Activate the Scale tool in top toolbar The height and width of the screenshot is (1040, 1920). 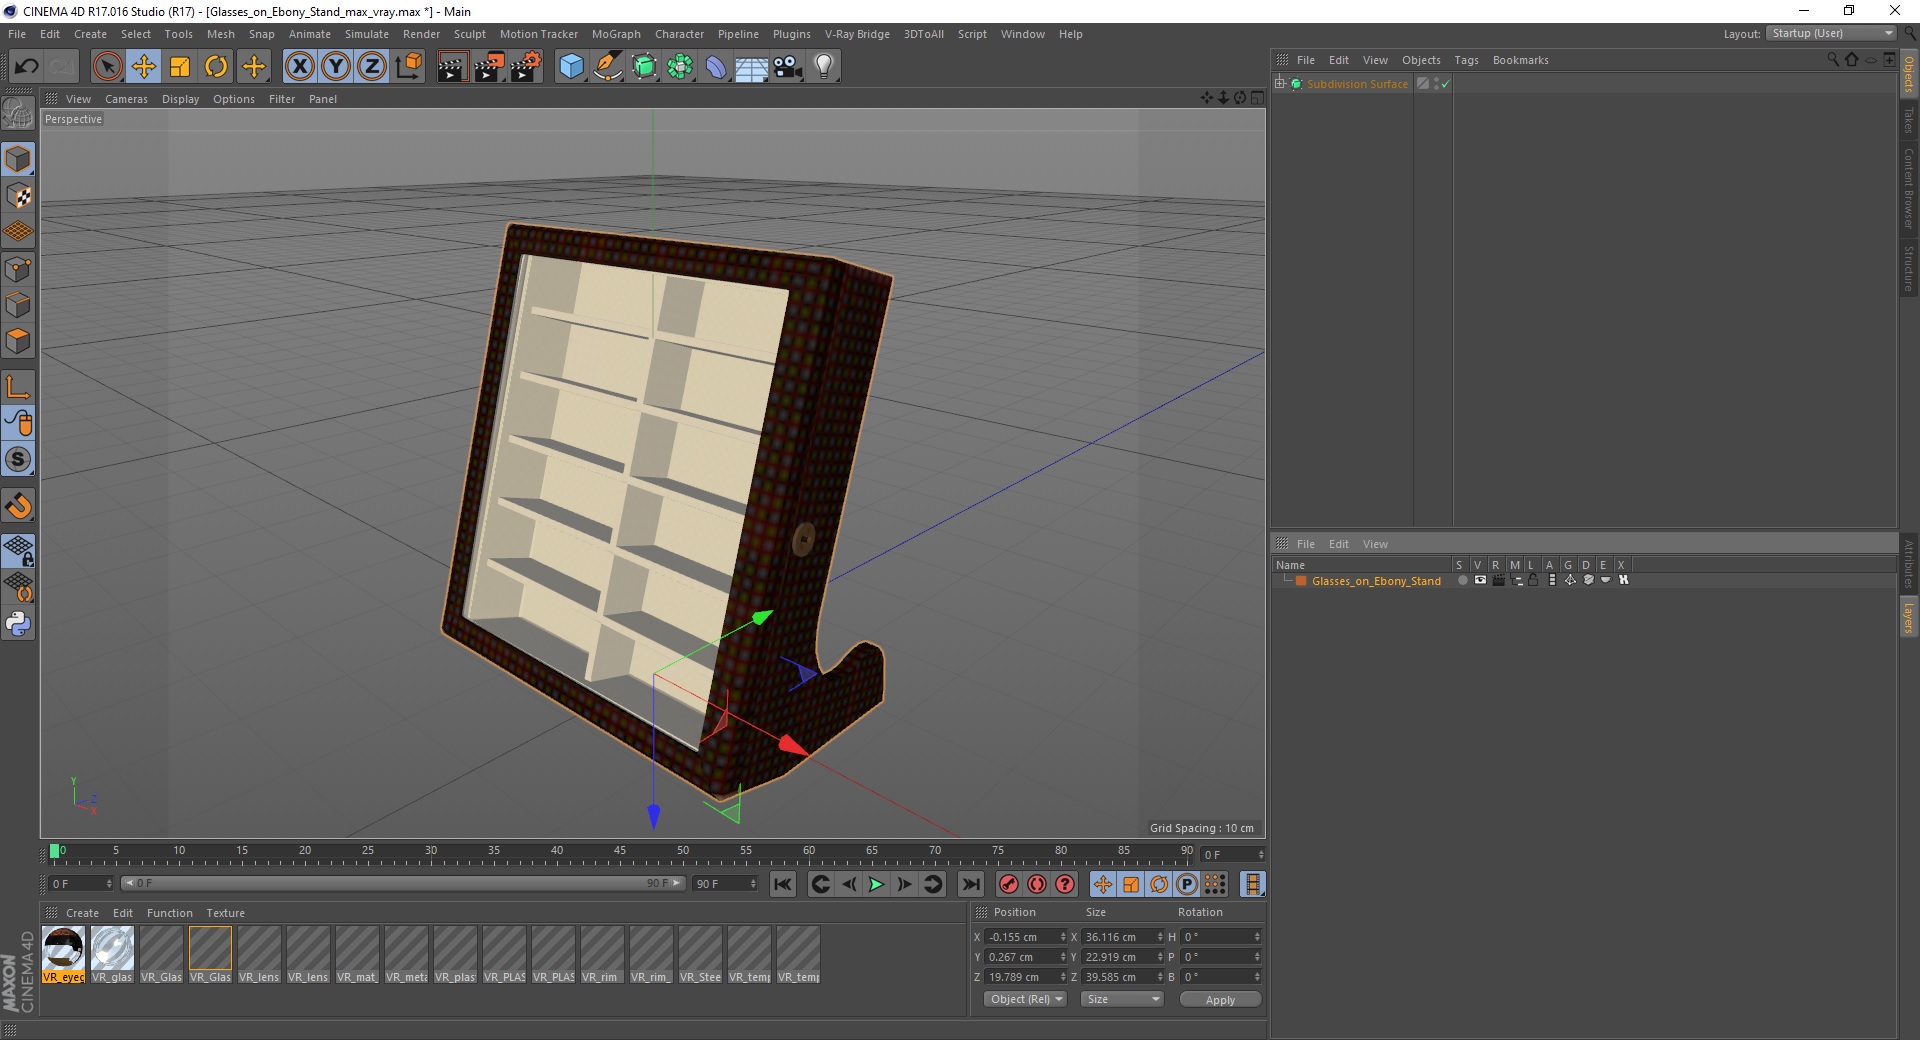coord(180,67)
